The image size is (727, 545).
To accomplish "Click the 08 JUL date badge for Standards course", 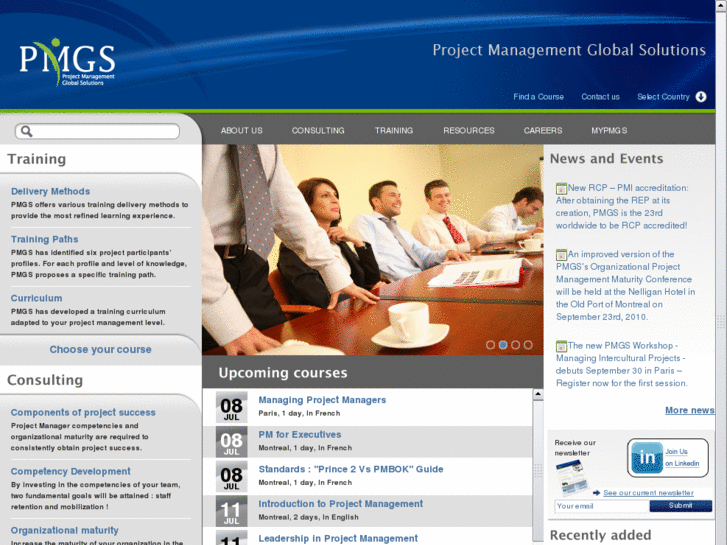I will (x=231, y=476).
